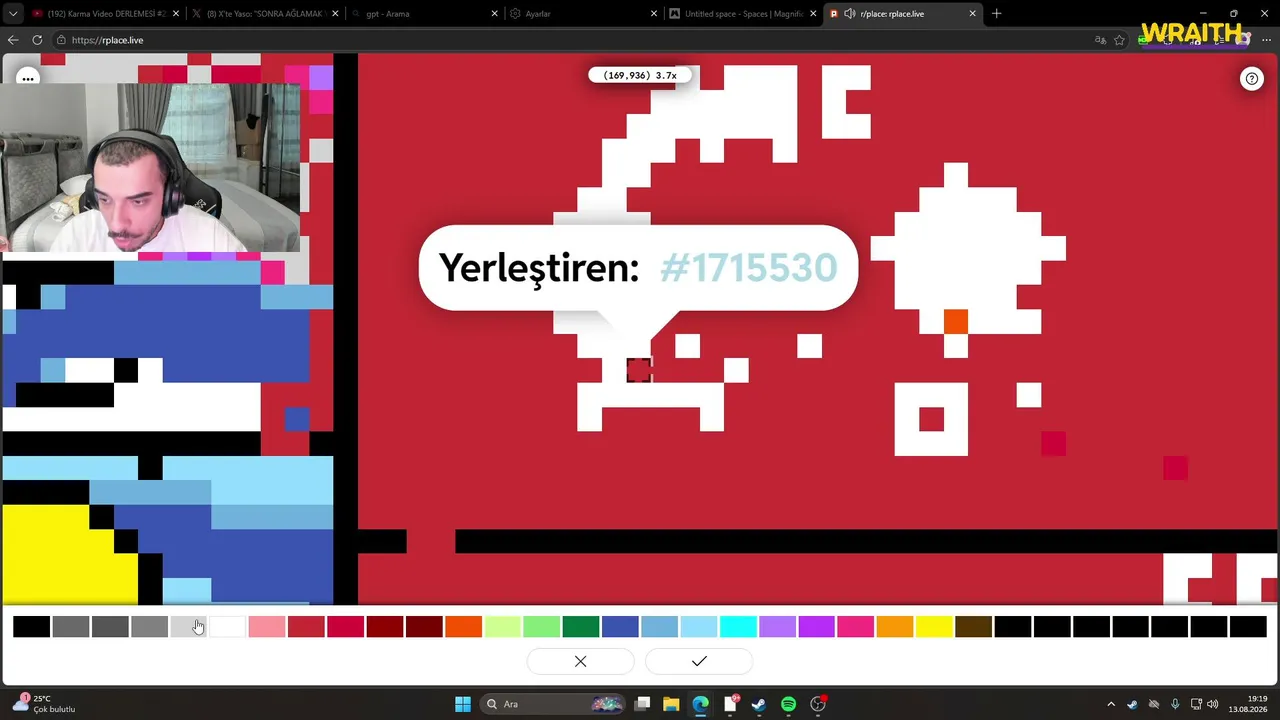Focus the rplace.live address bar
This screenshot has width=1280, height=720.
570,40
